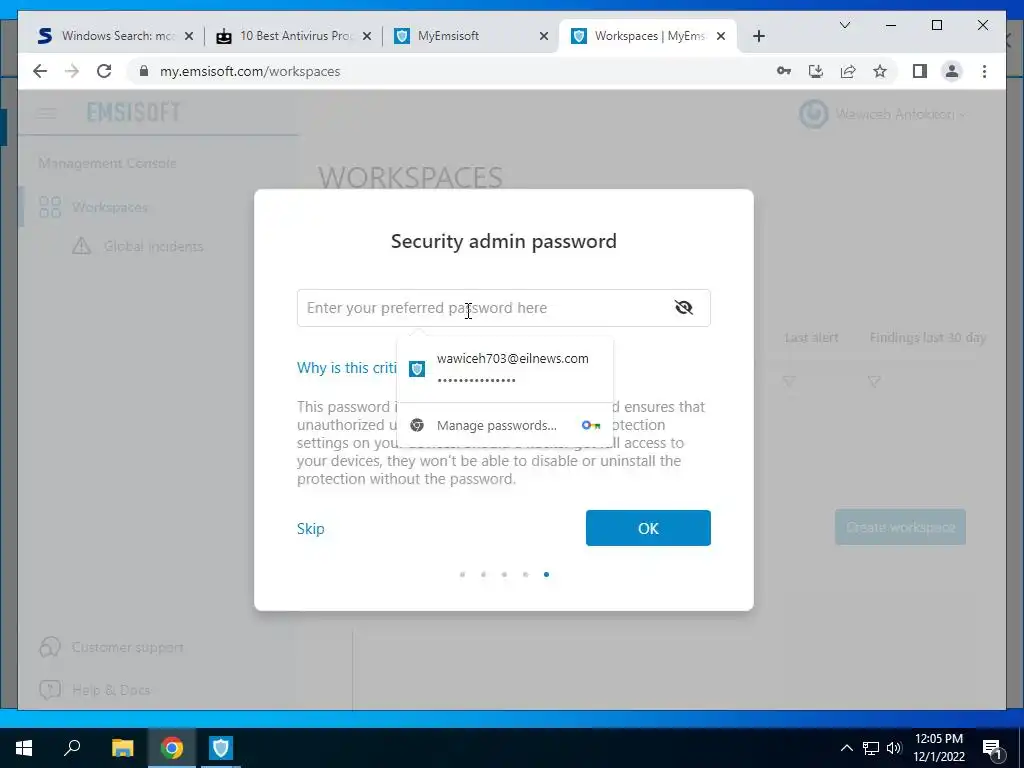Close the Workspaces tab

[x=721, y=36]
